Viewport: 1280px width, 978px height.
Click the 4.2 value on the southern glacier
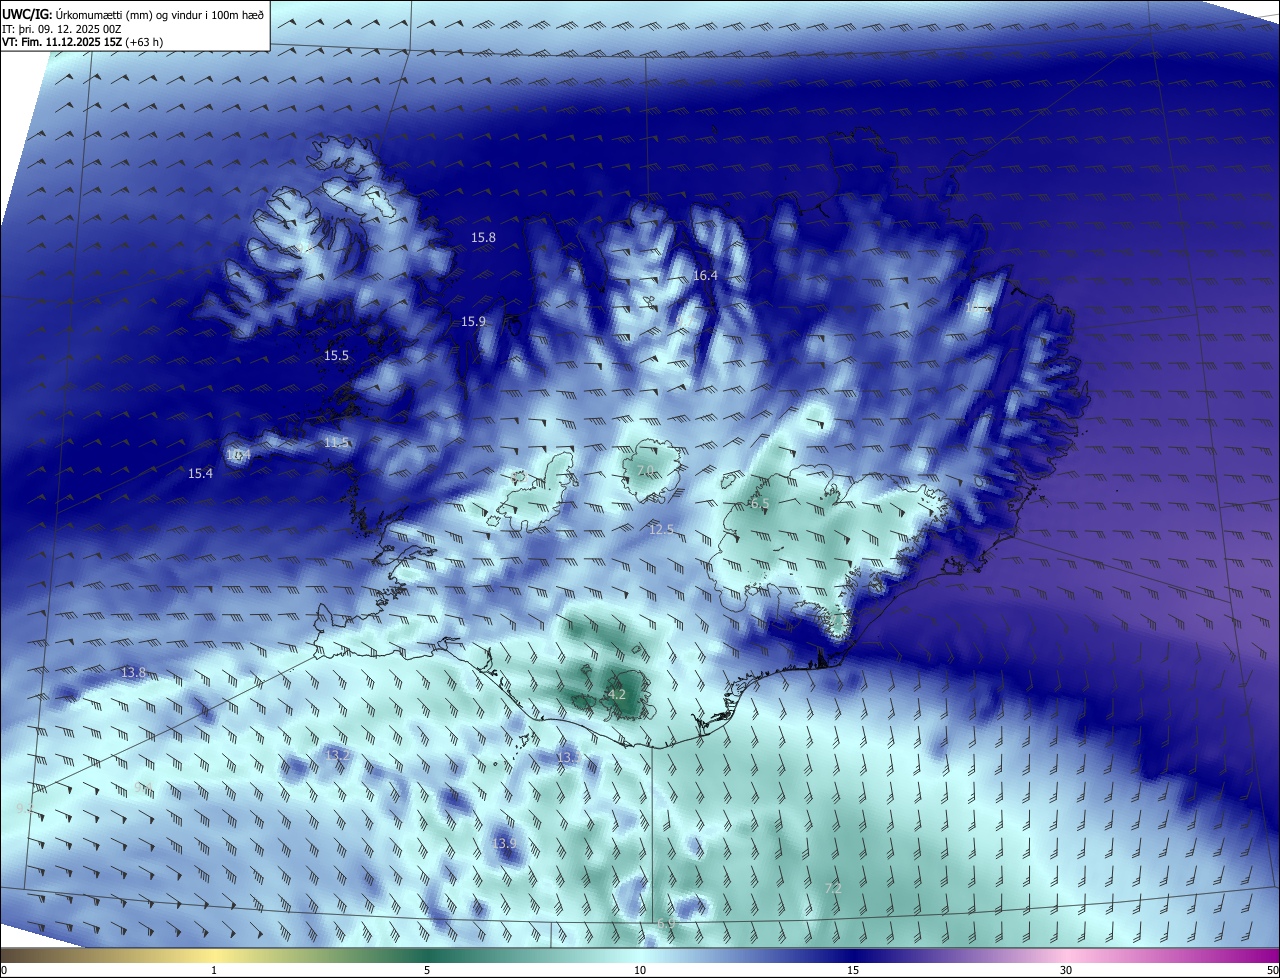pyautogui.click(x=617, y=695)
